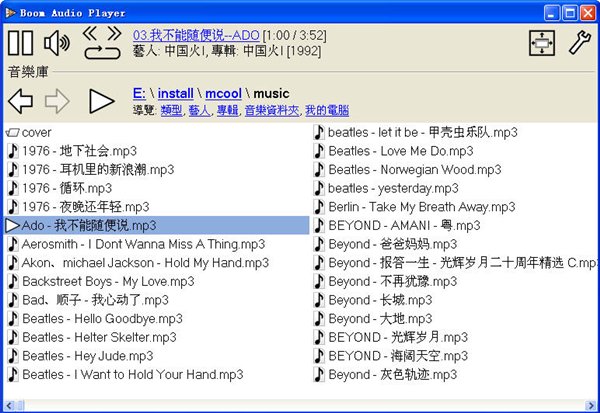
Task: Select Beatles - Love Me Do.mp3
Action: tap(394, 151)
